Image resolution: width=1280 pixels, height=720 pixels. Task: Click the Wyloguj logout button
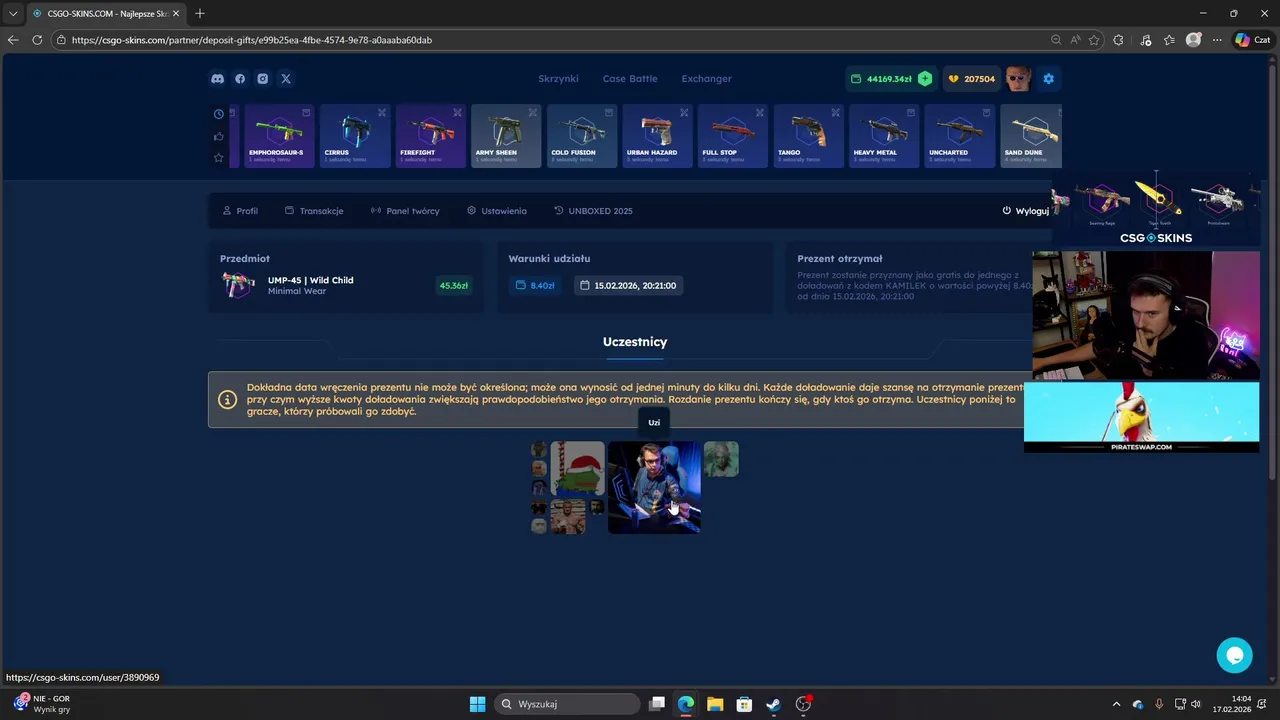(x=1026, y=211)
